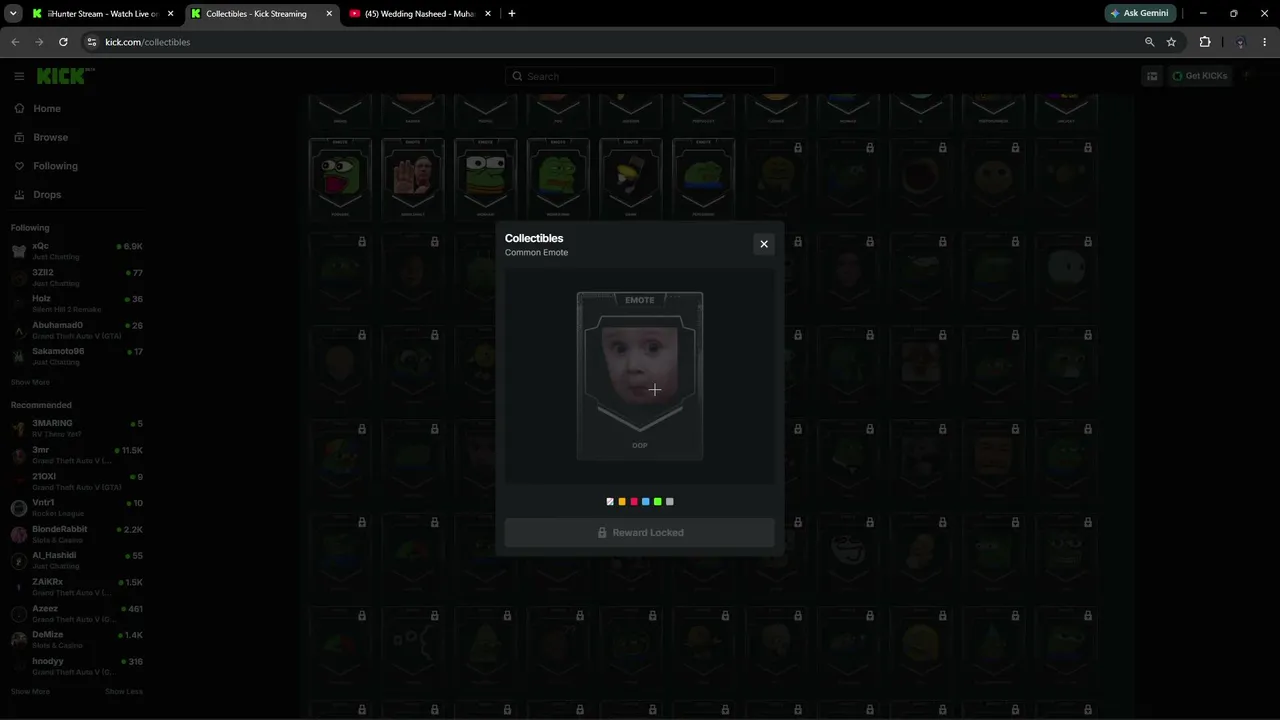Open the browser extensions menu
Viewport: 1280px width, 720px height.
[1205, 42]
